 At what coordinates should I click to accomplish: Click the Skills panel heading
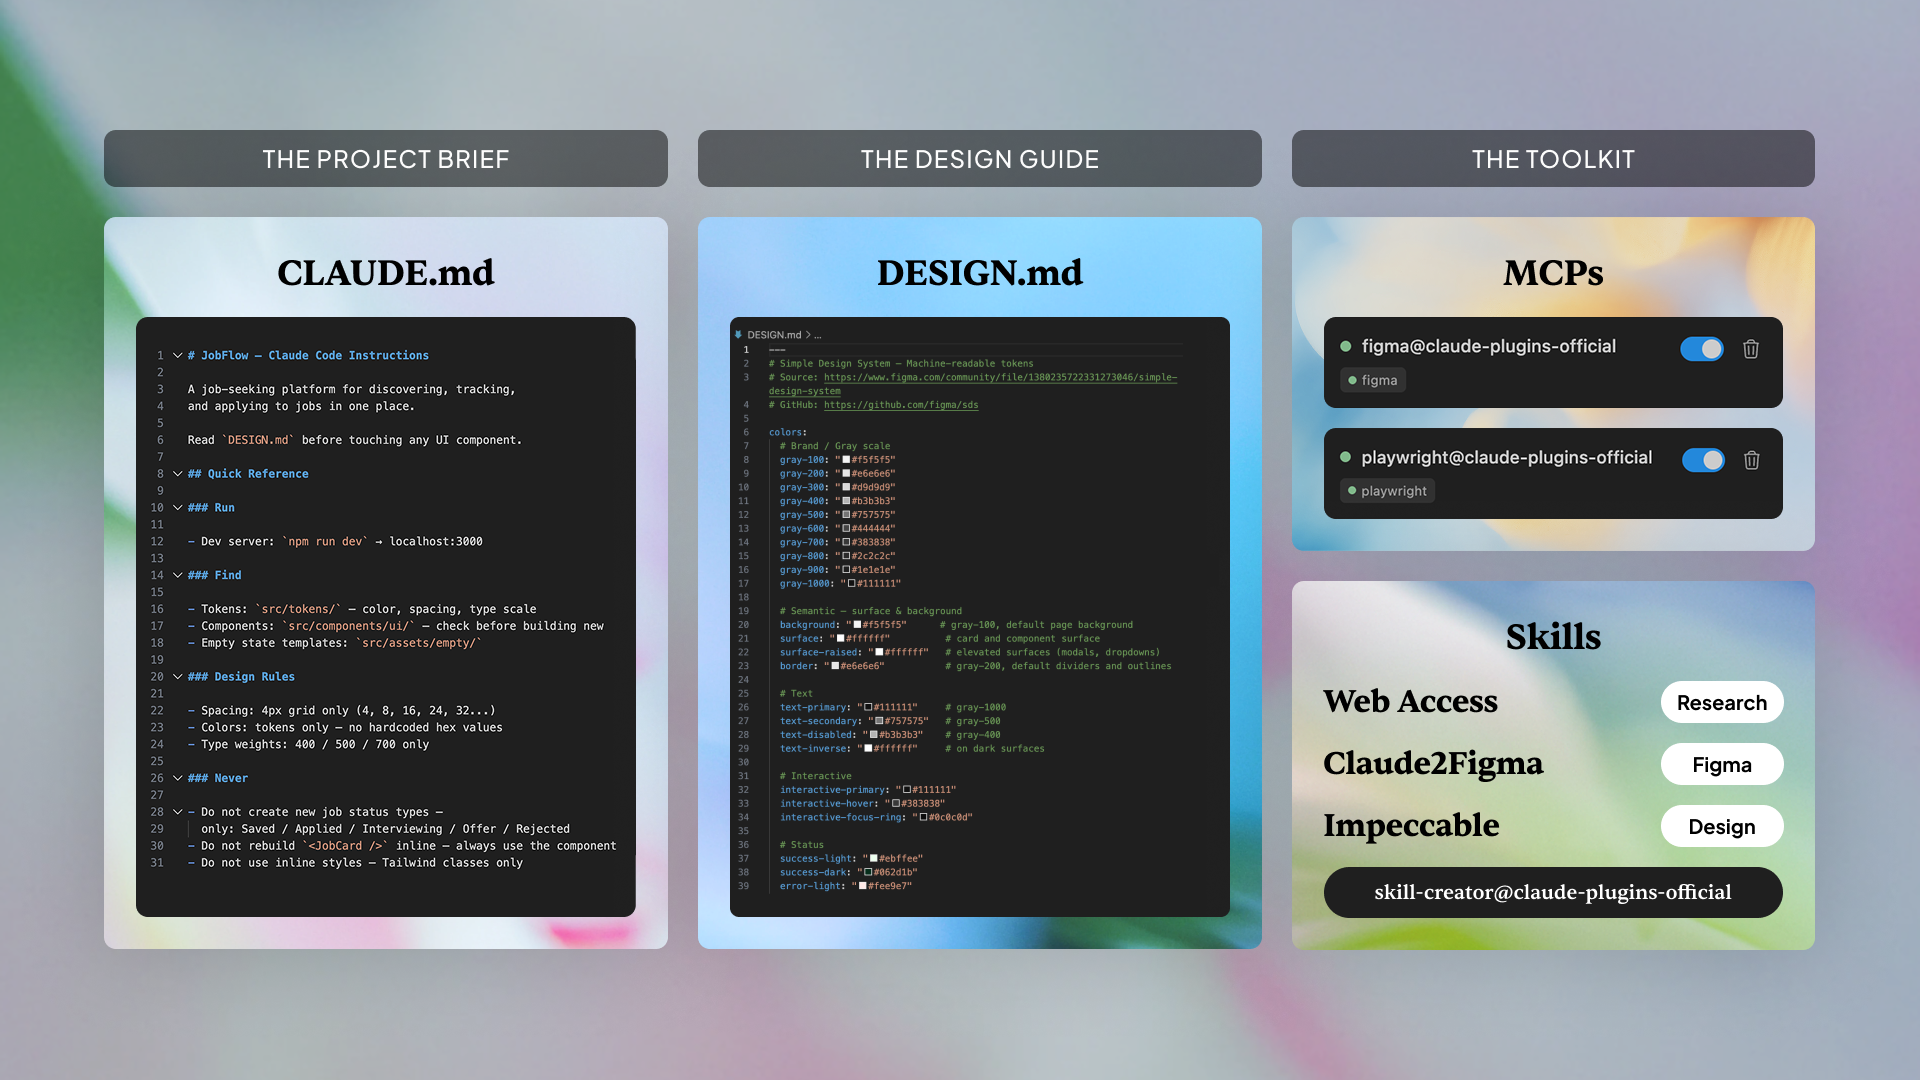(1553, 637)
